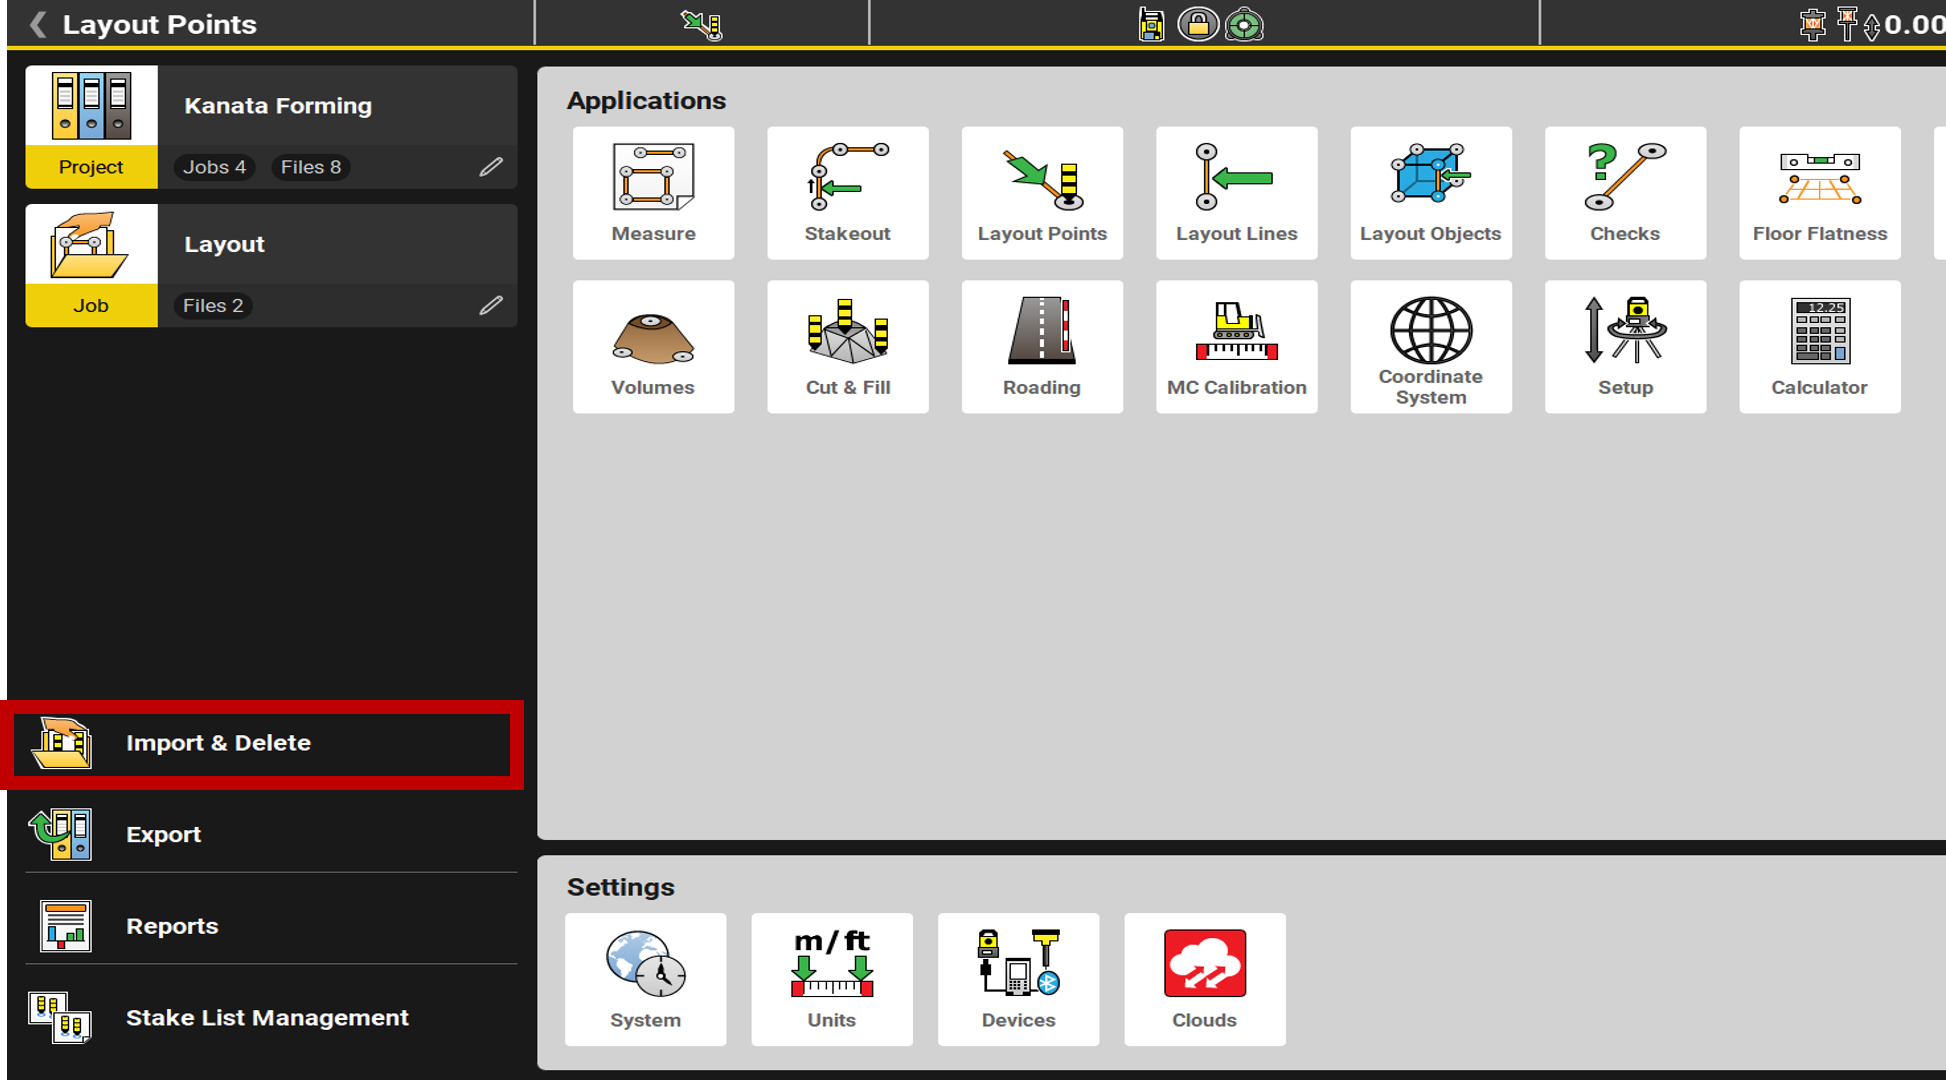Image resolution: width=1946 pixels, height=1080 pixels.
Task: Go back using Layout Points chevron
Action: pos(38,24)
